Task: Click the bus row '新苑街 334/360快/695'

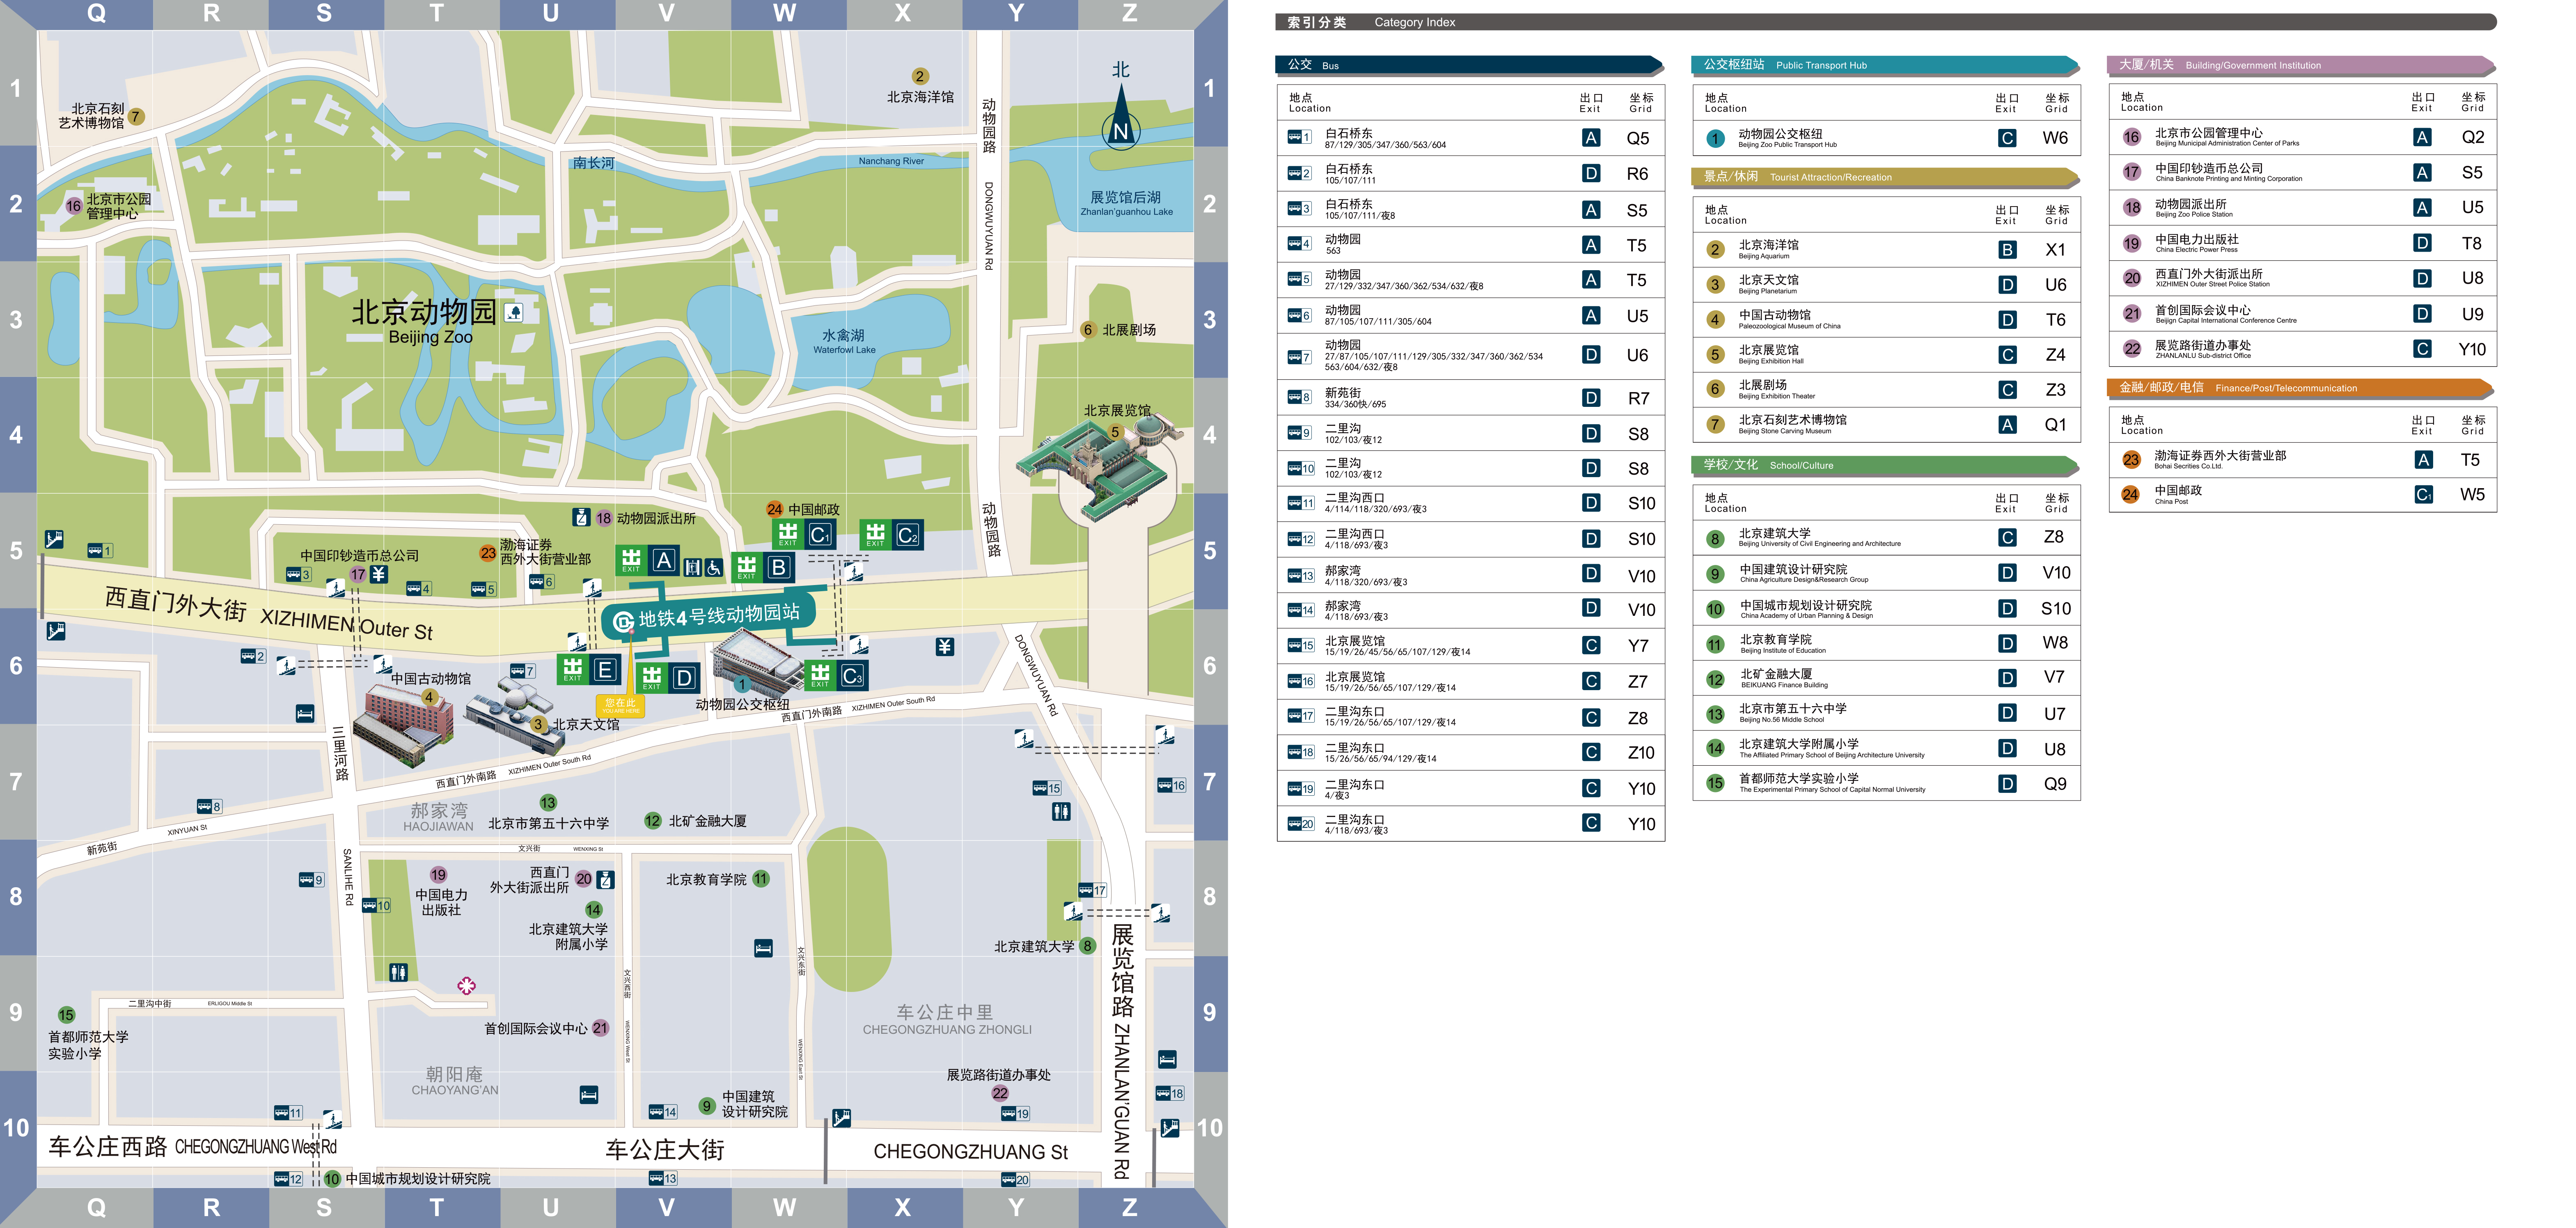Action: point(1470,398)
